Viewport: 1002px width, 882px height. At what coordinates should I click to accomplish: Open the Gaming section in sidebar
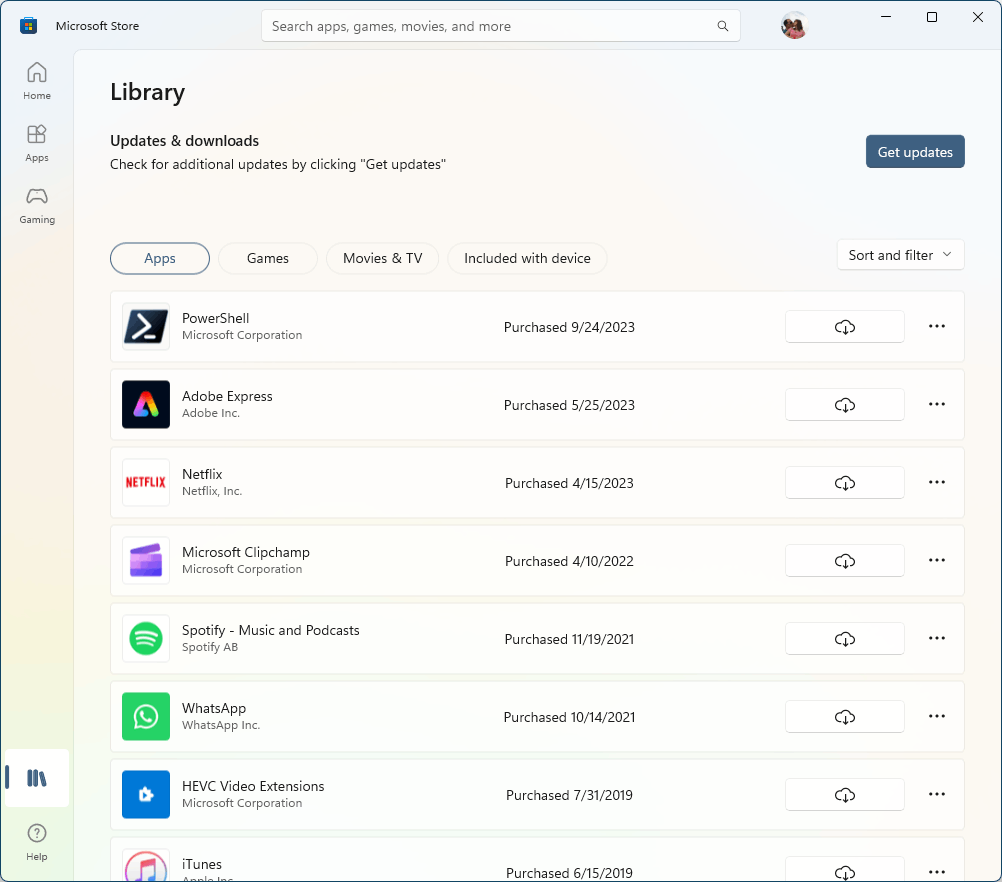point(36,205)
